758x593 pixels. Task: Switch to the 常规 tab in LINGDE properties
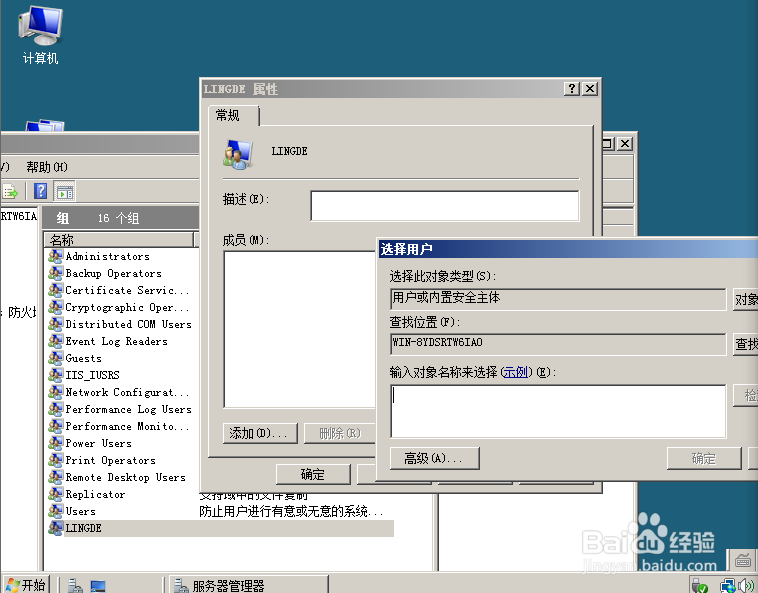click(x=233, y=116)
